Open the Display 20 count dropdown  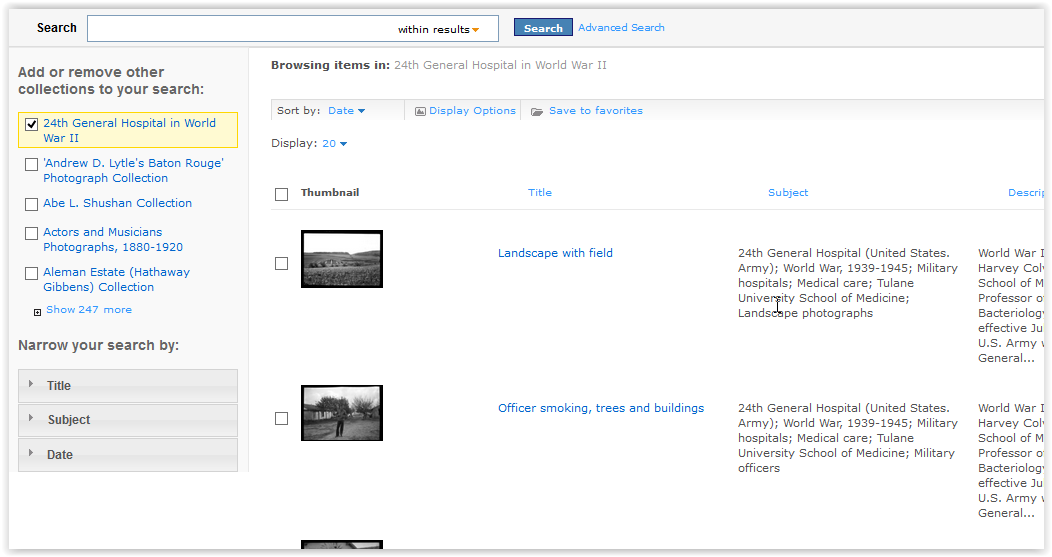(x=335, y=144)
